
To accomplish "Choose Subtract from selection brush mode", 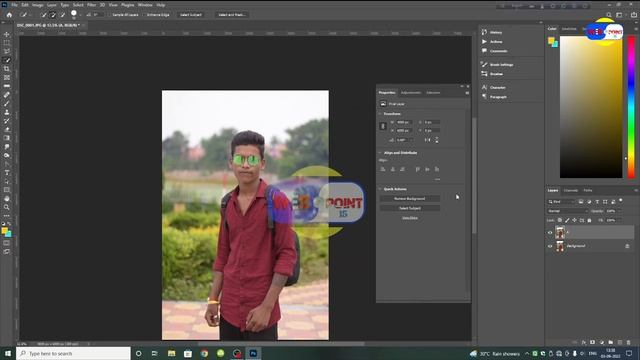I will tap(62, 15).
